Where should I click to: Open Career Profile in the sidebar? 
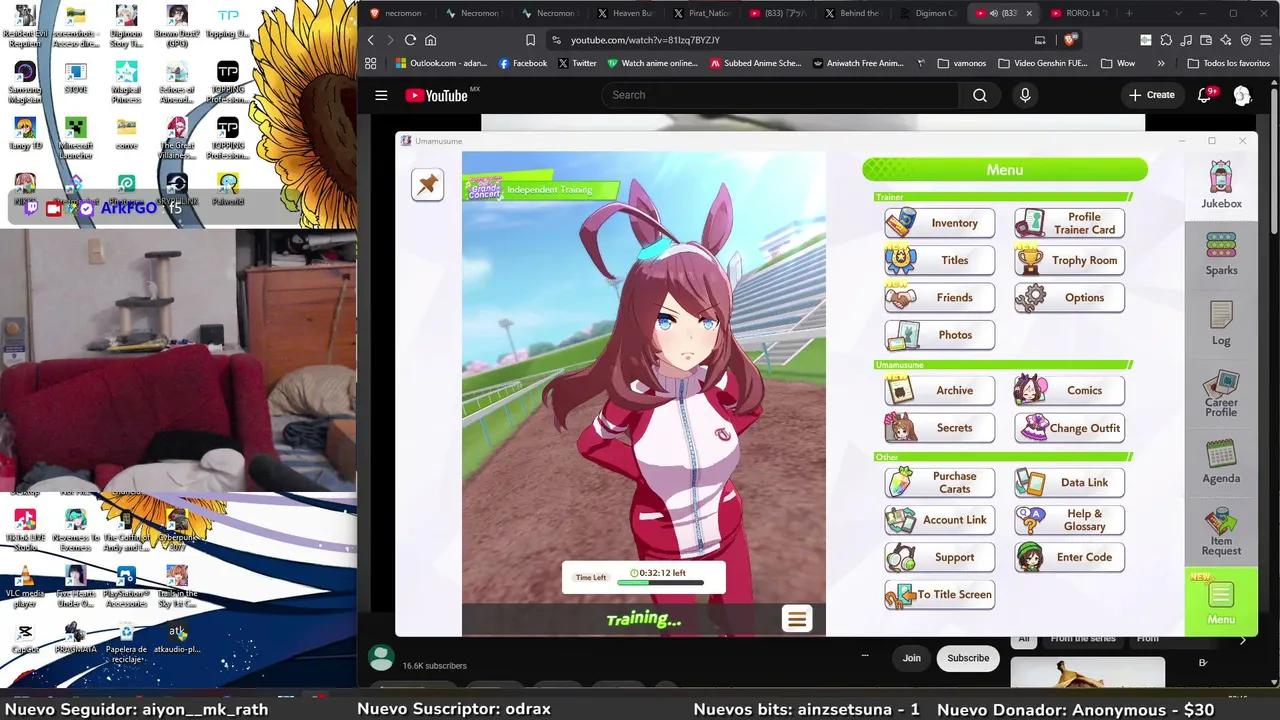[1221, 394]
